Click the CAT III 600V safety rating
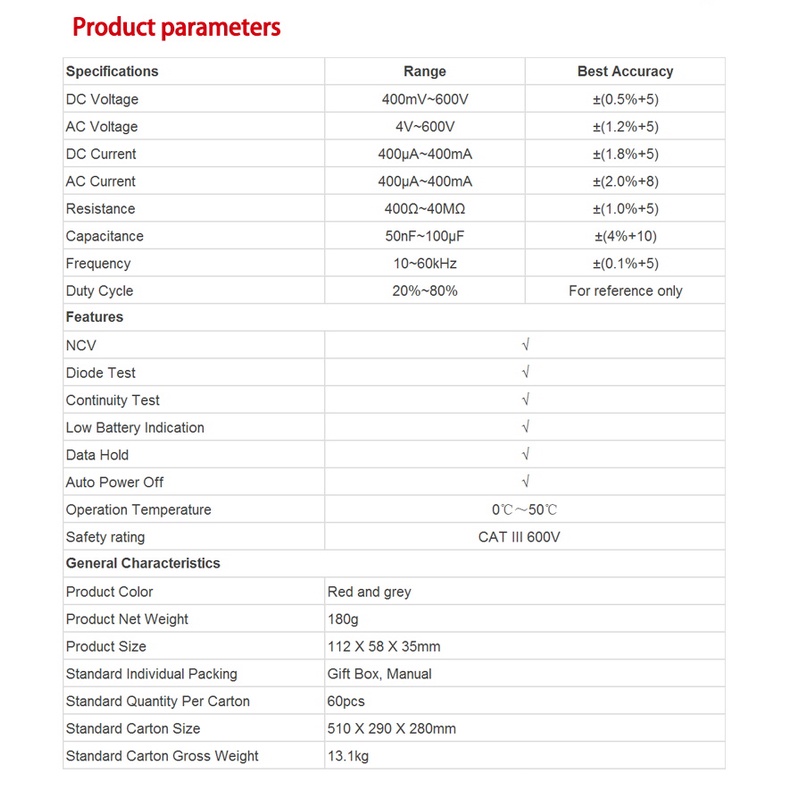 pos(519,537)
